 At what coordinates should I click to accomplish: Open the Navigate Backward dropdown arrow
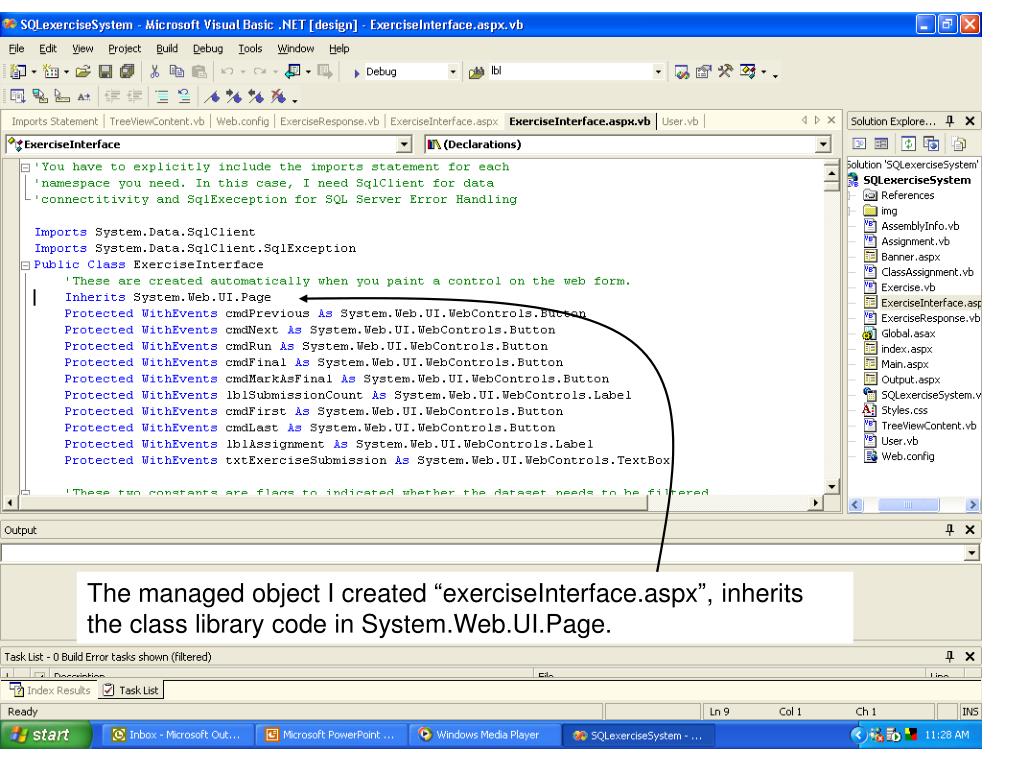coord(308,72)
